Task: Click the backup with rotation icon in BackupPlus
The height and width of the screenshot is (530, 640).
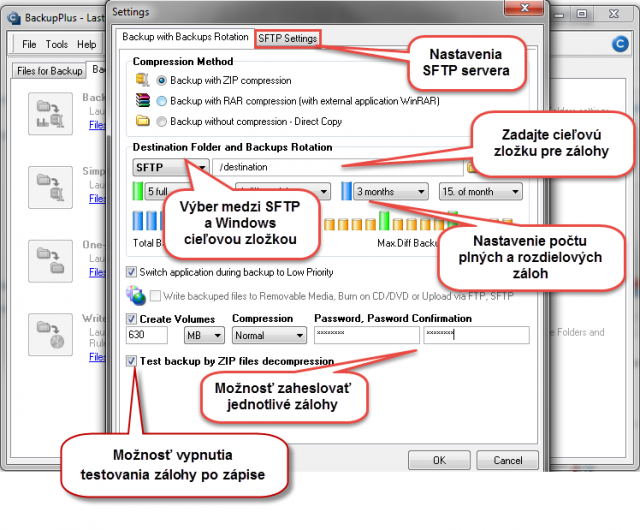Action: point(50,114)
